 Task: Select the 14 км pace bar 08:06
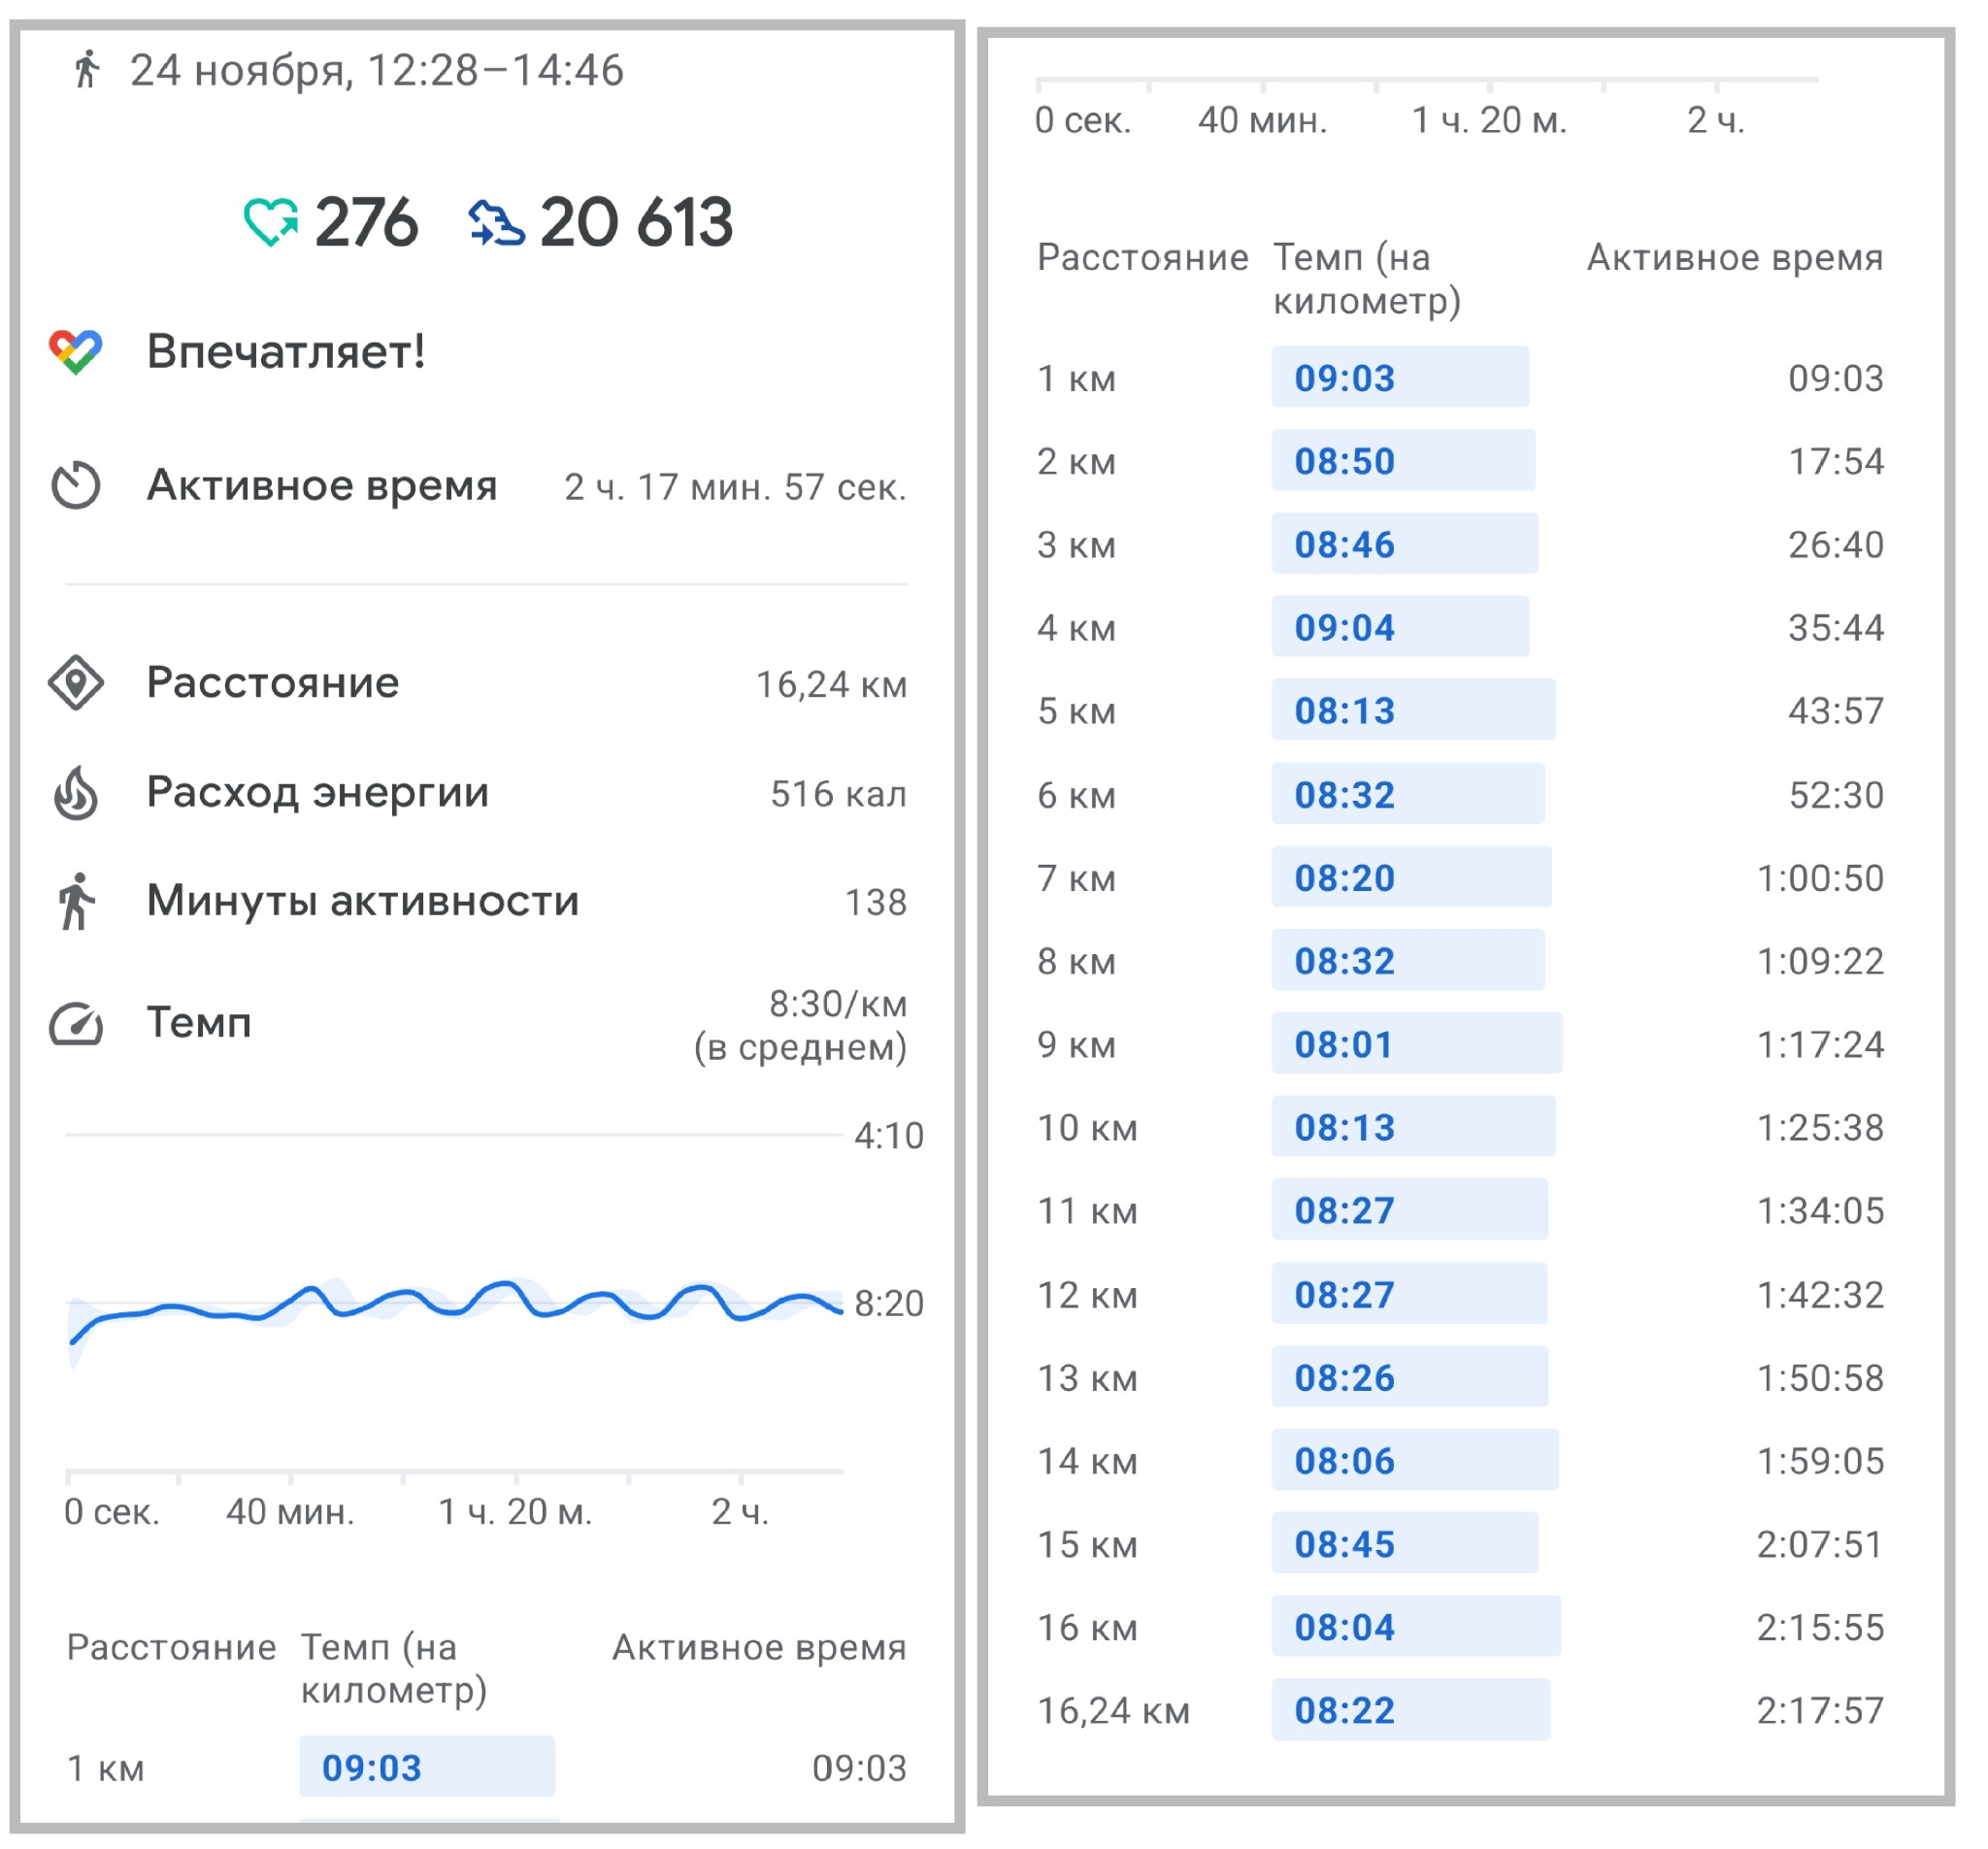[x=1415, y=1459]
